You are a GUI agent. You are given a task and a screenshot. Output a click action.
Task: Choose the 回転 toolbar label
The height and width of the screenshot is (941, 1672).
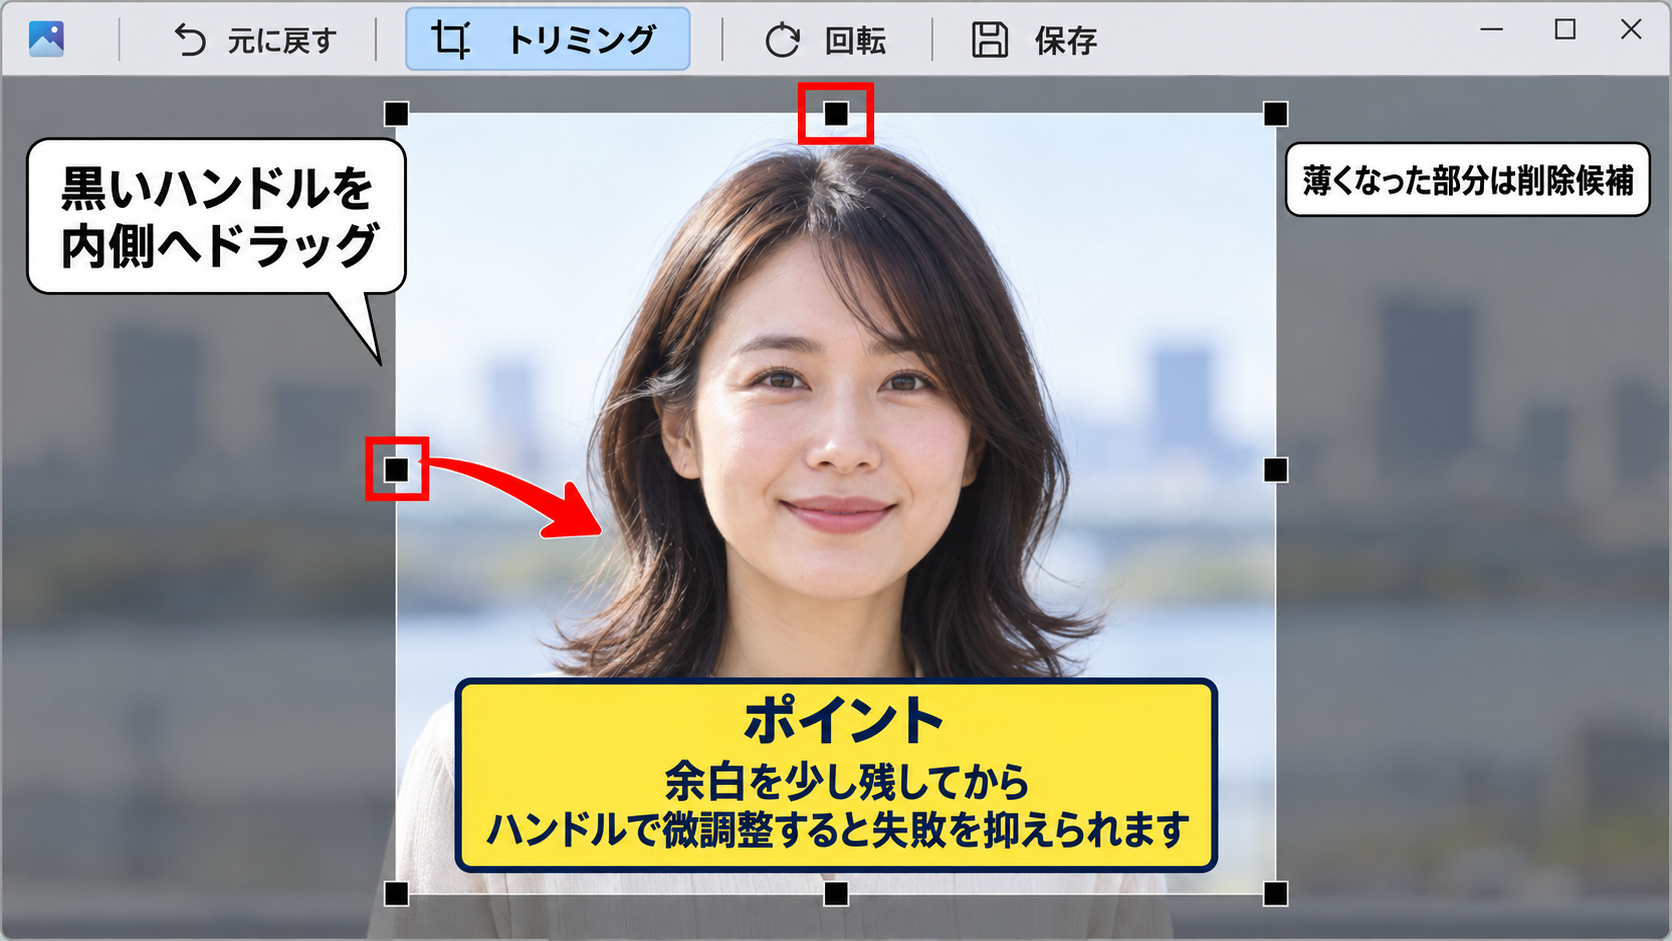coord(856,41)
